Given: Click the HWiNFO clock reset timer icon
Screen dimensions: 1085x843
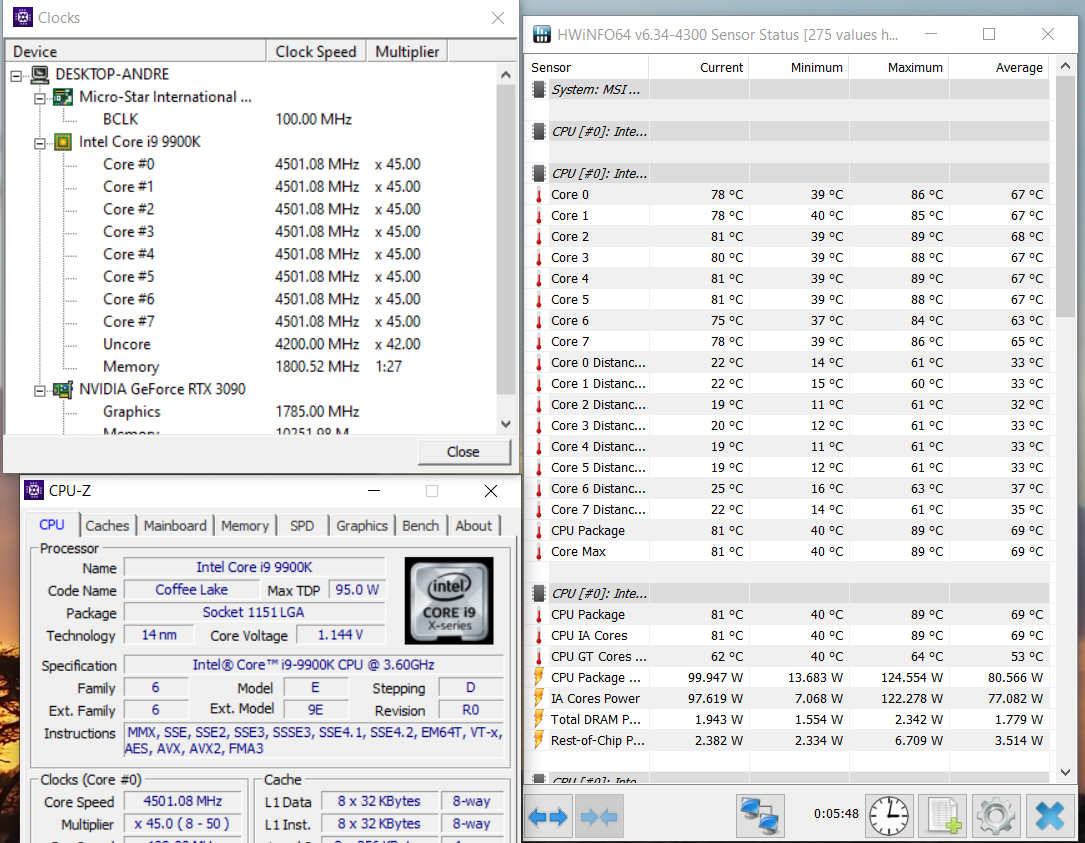Looking at the screenshot, I should click(x=888, y=817).
